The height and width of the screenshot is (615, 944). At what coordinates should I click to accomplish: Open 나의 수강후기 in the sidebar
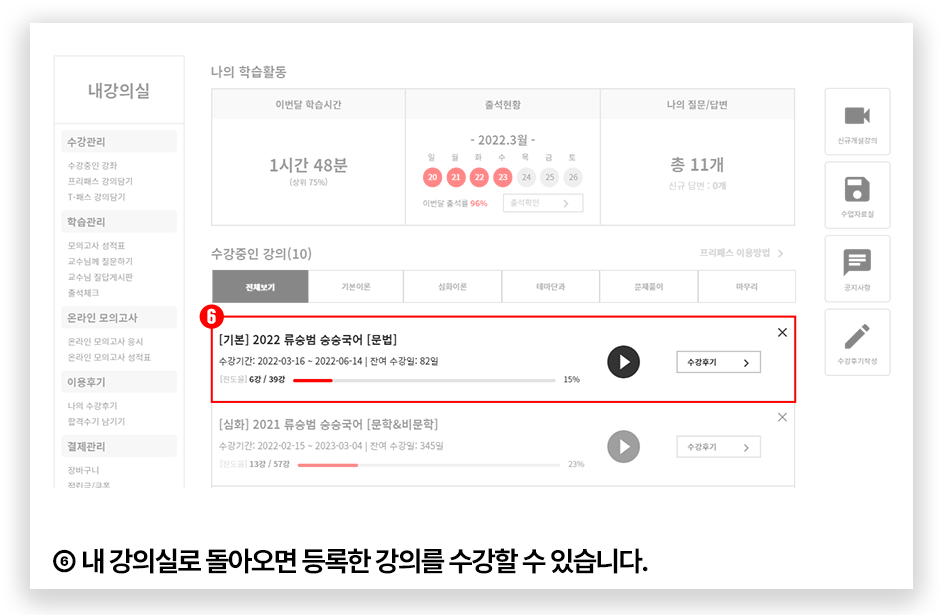click(92, 406)
